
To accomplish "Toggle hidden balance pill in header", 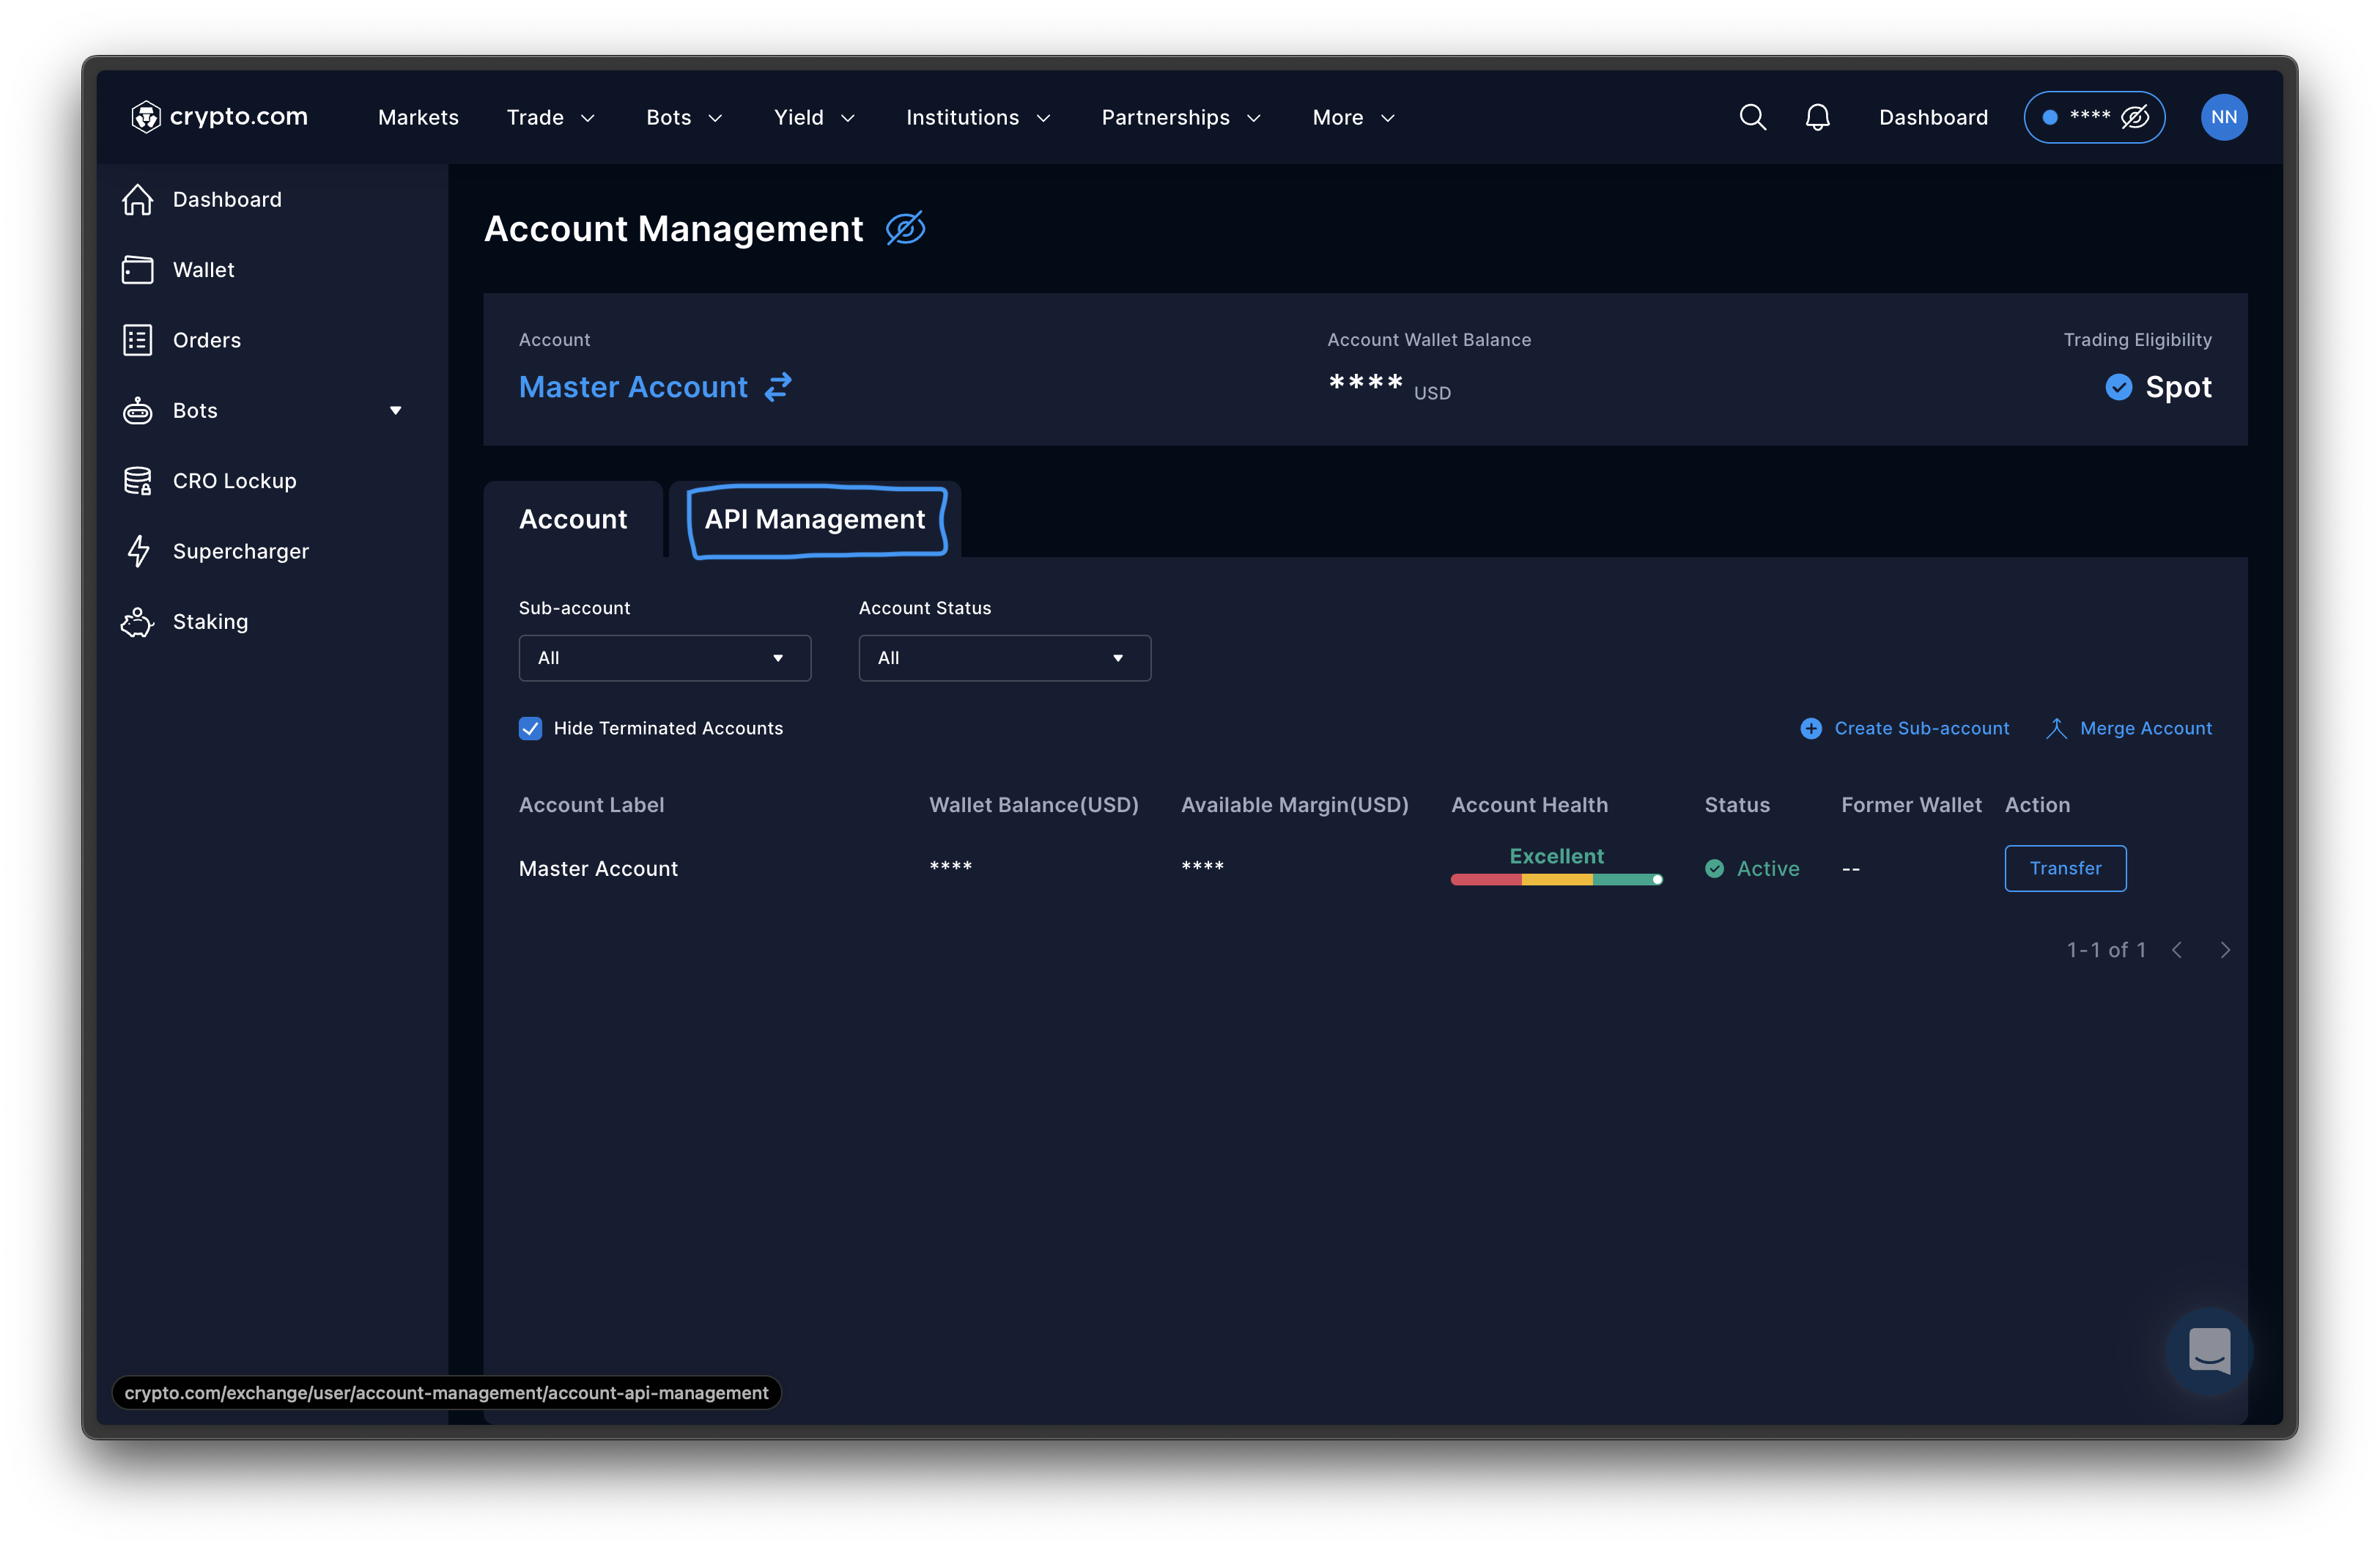I will [x=2094, y=117].
